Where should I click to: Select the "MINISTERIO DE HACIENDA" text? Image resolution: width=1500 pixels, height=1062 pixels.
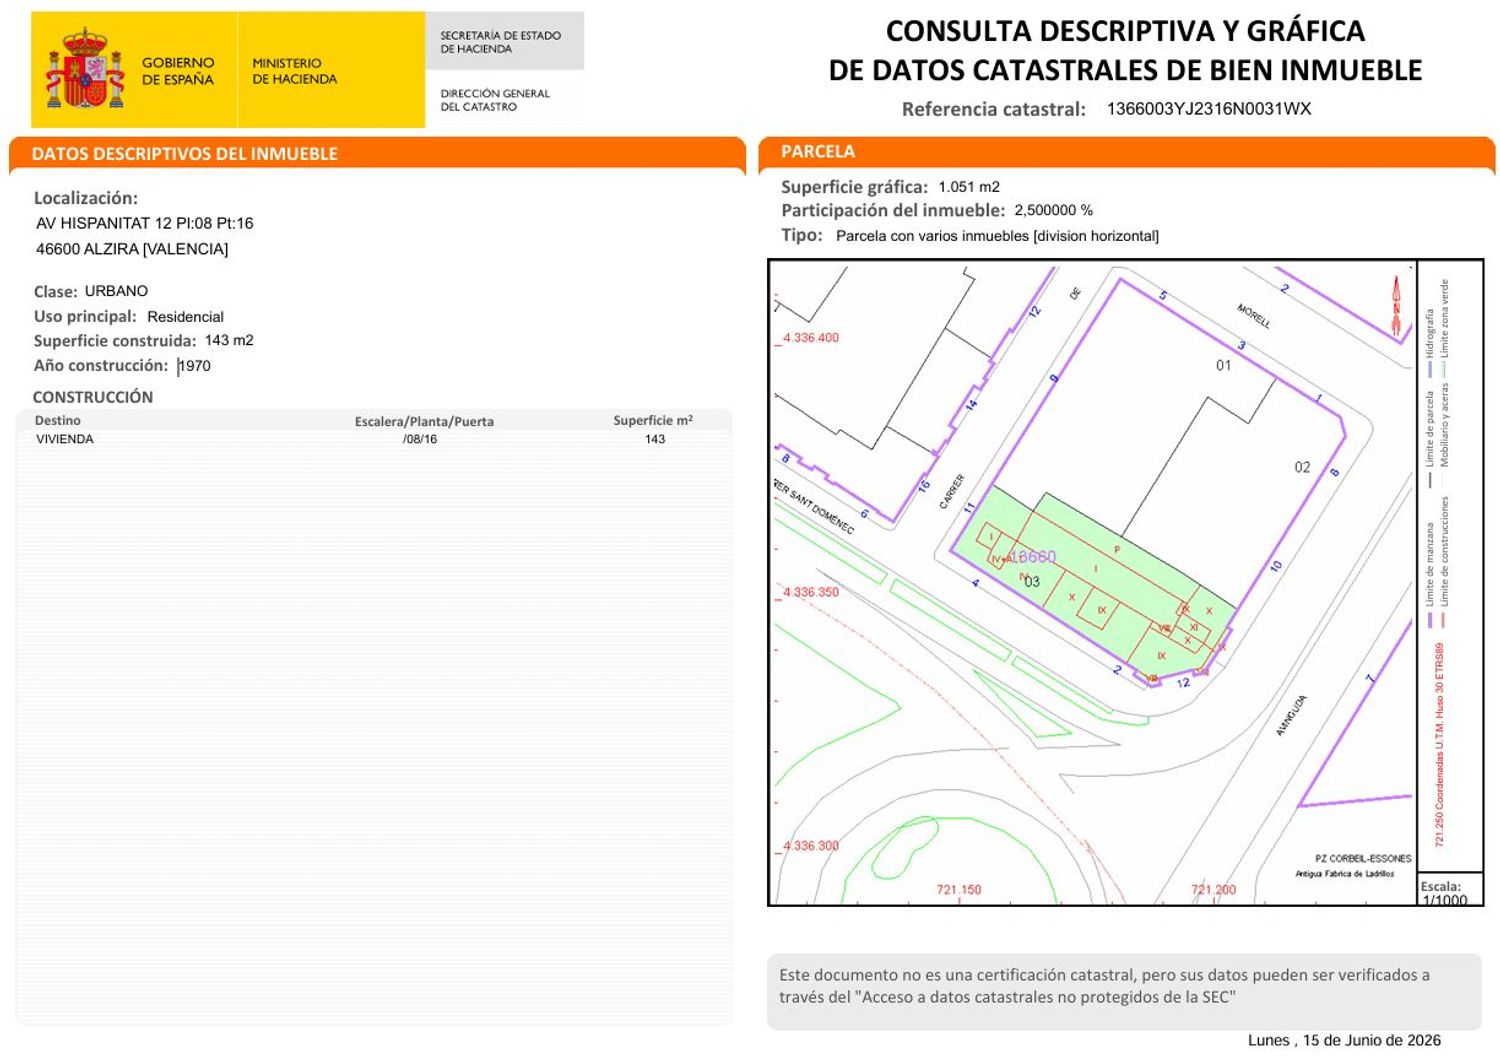coord(294,71)
